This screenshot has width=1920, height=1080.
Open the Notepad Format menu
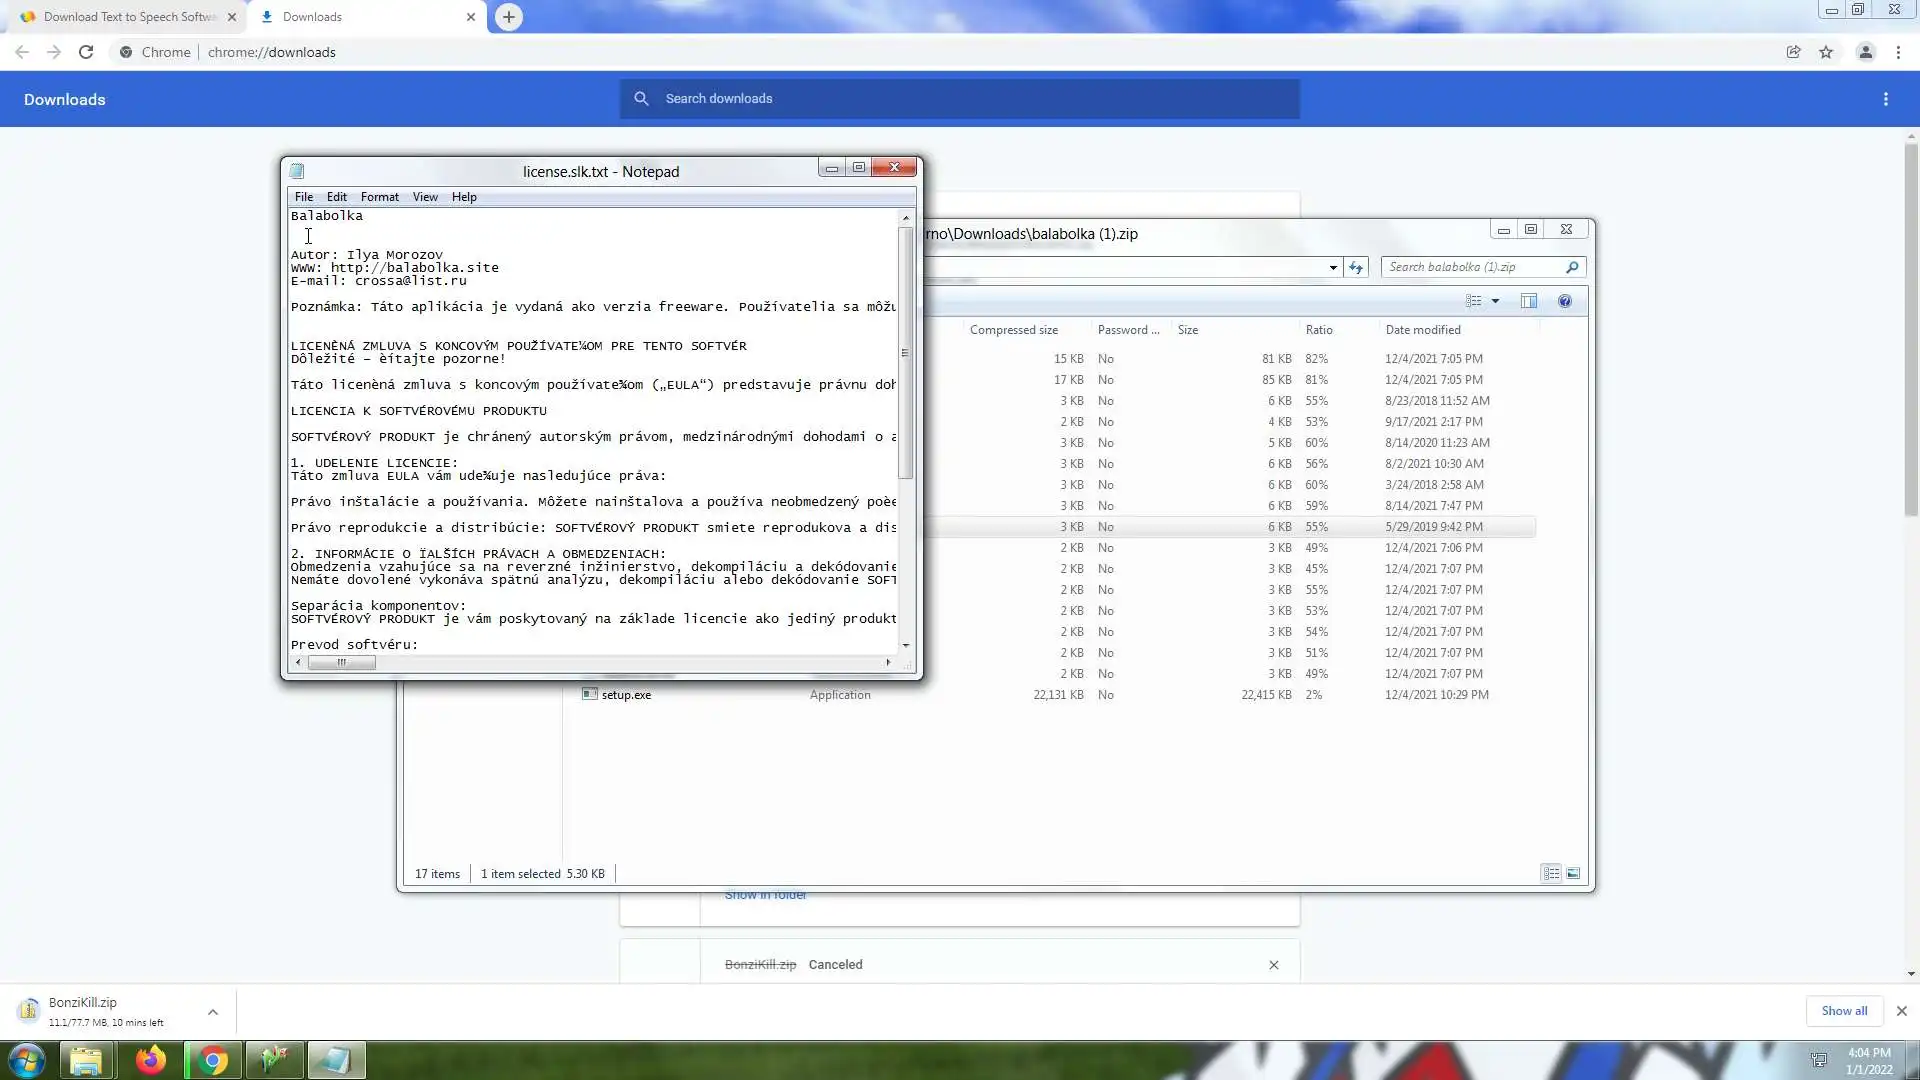click(x=379, y=197)
